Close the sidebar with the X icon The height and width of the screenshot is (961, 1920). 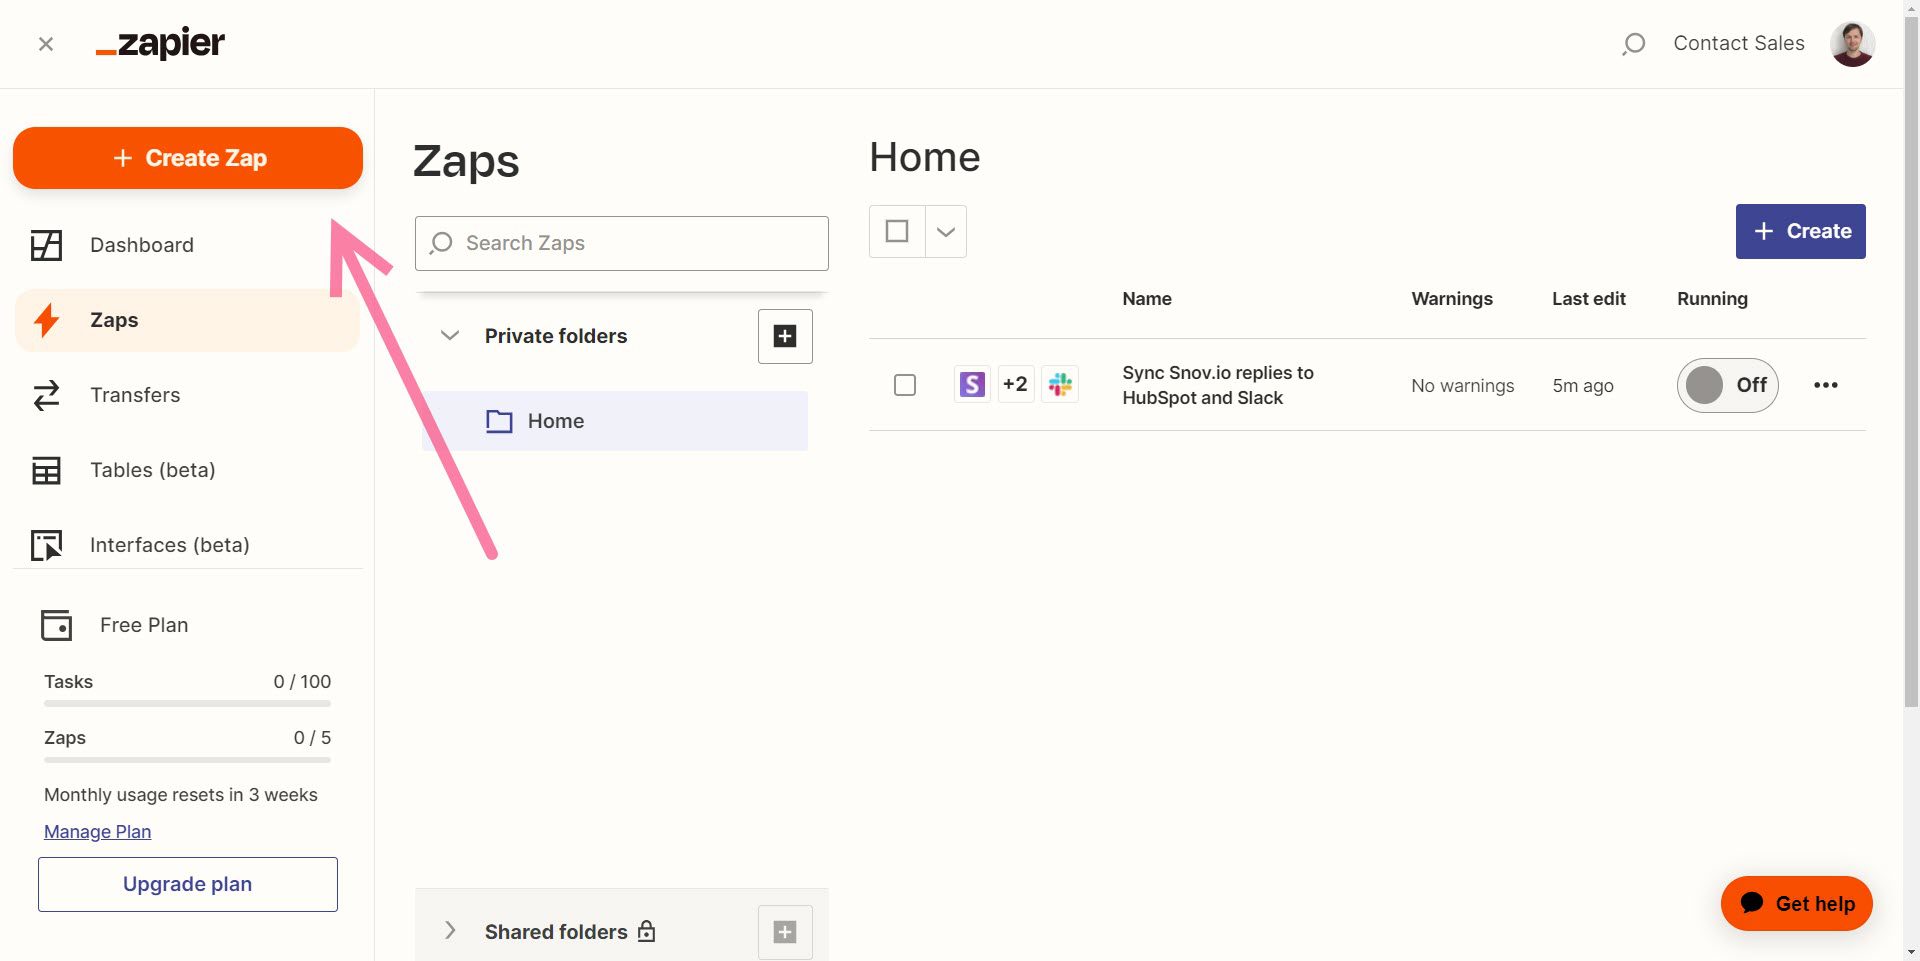pyautogui.click(x=46, y=44)
